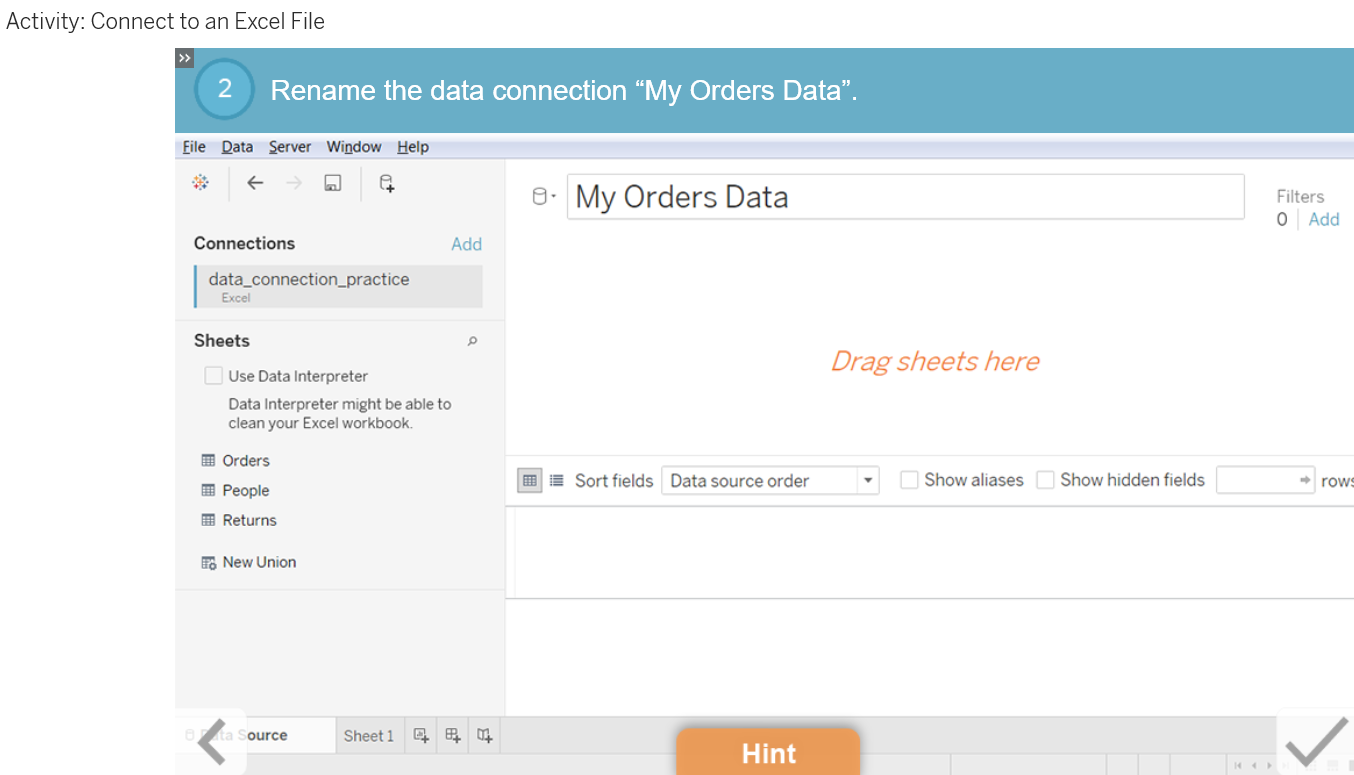
Task: Click the previous-page arrow in status bar
Action: [1255, 766]
